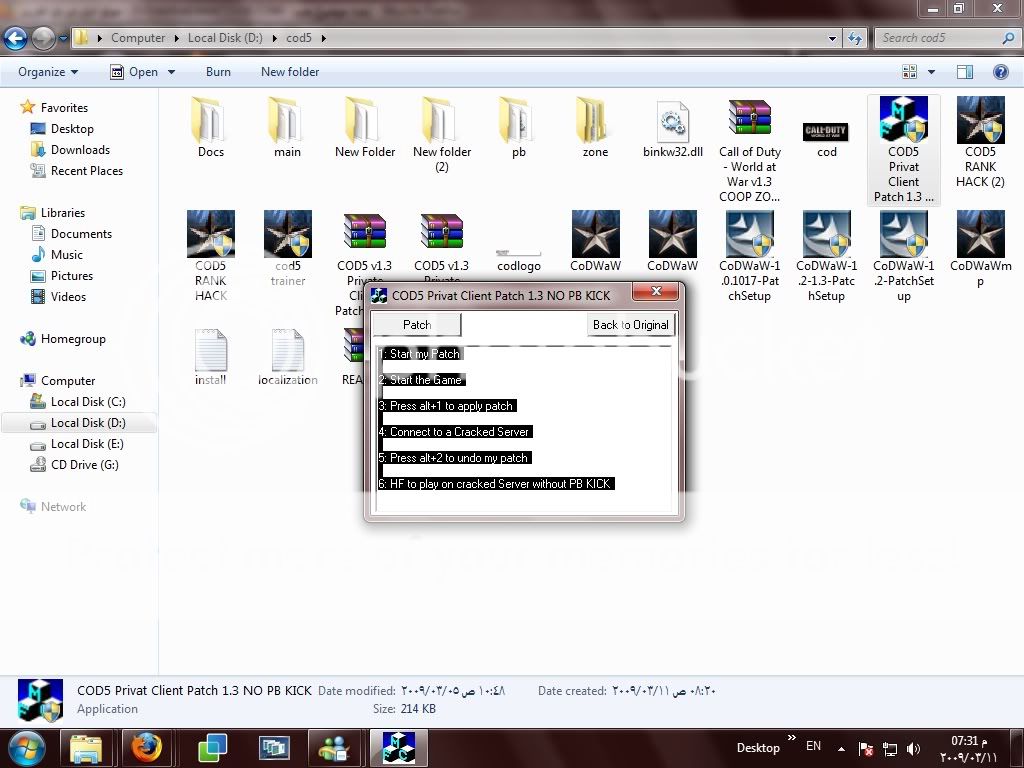Viewport: 1024px width, 768px height.
Task: Expand the Computer breadcrumb arrow
Action: pos(177,38)
